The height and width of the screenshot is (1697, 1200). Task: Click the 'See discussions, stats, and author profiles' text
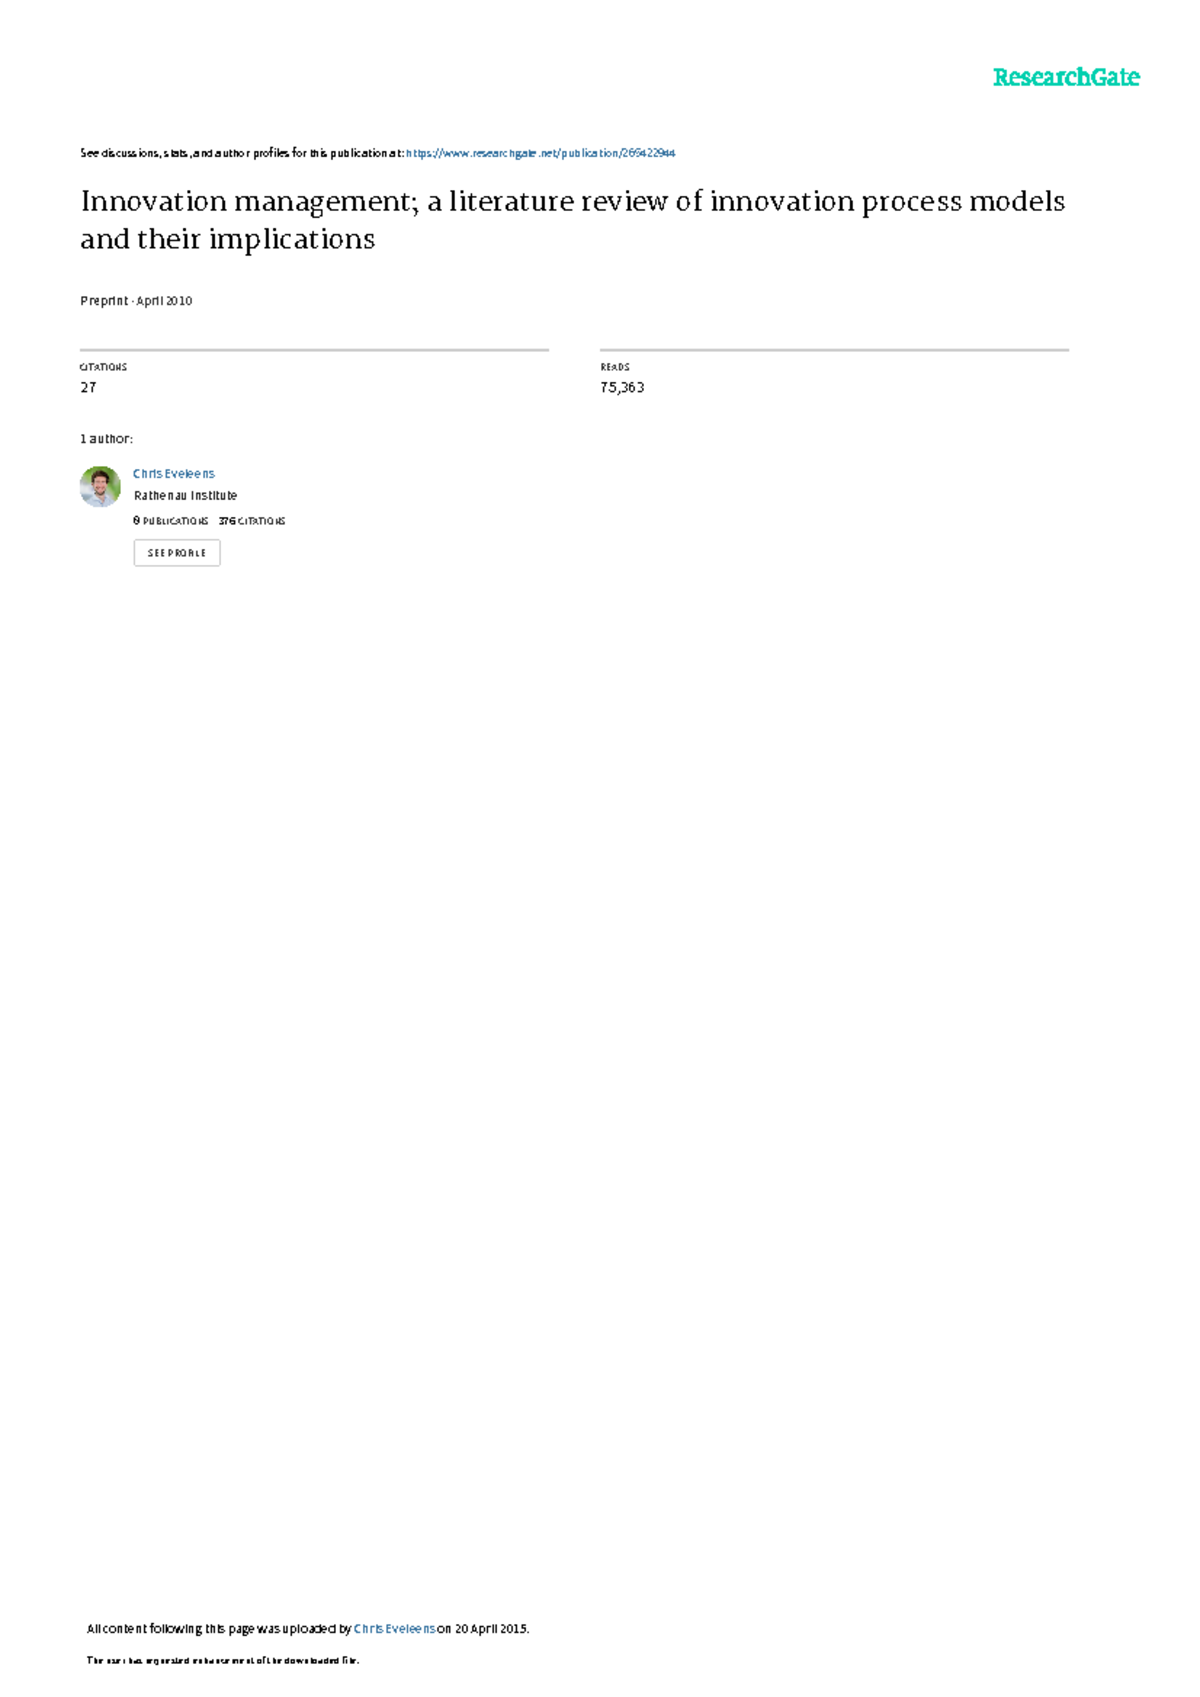[x=242, y=153]
